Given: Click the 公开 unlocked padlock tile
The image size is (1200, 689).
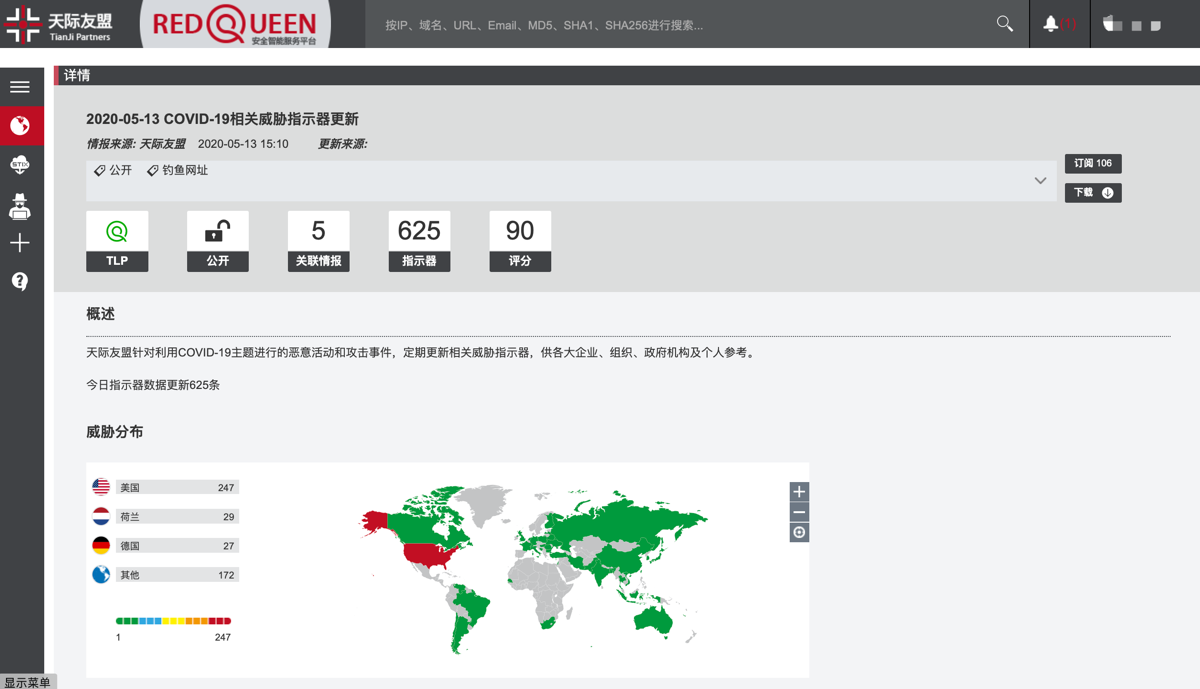Looking at the screenshot, I should pyautogui.click(x=218, y=241).
